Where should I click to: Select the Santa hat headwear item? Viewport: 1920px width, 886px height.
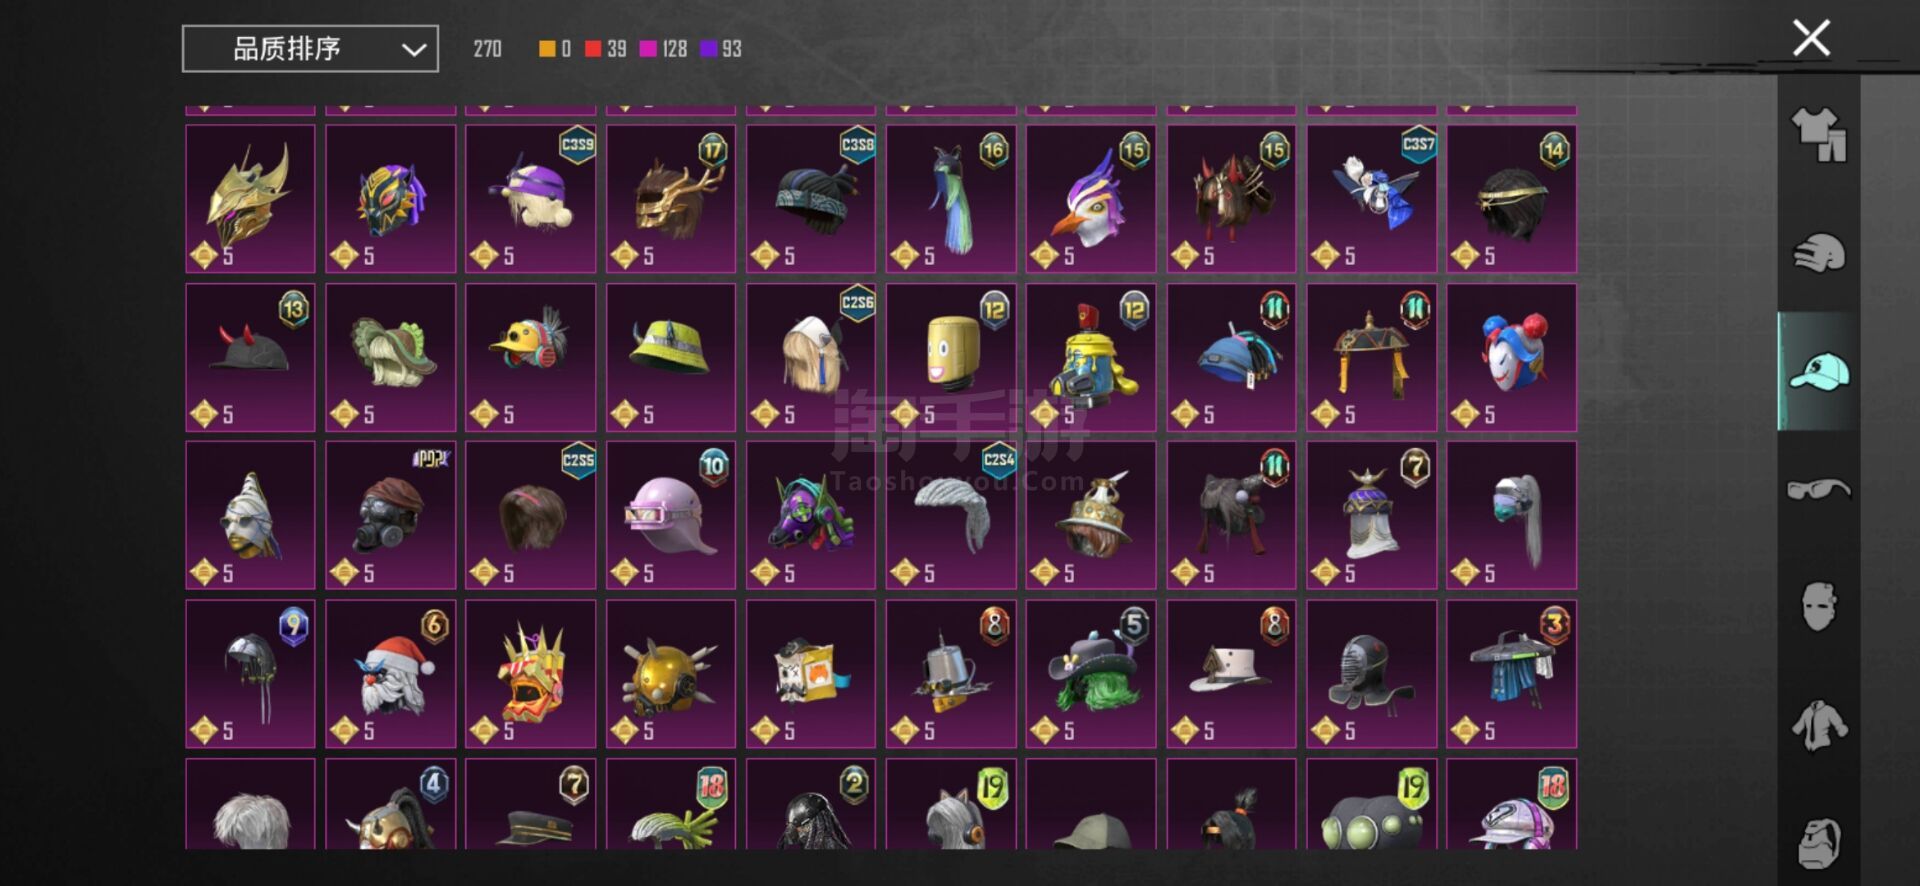(x=391, y=674)
